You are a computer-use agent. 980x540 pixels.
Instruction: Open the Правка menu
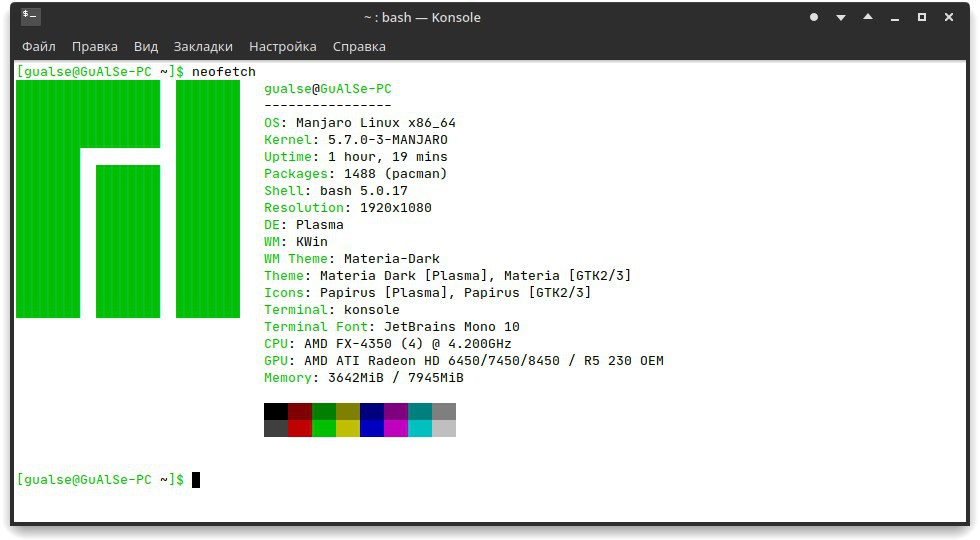tap(94, 47)
